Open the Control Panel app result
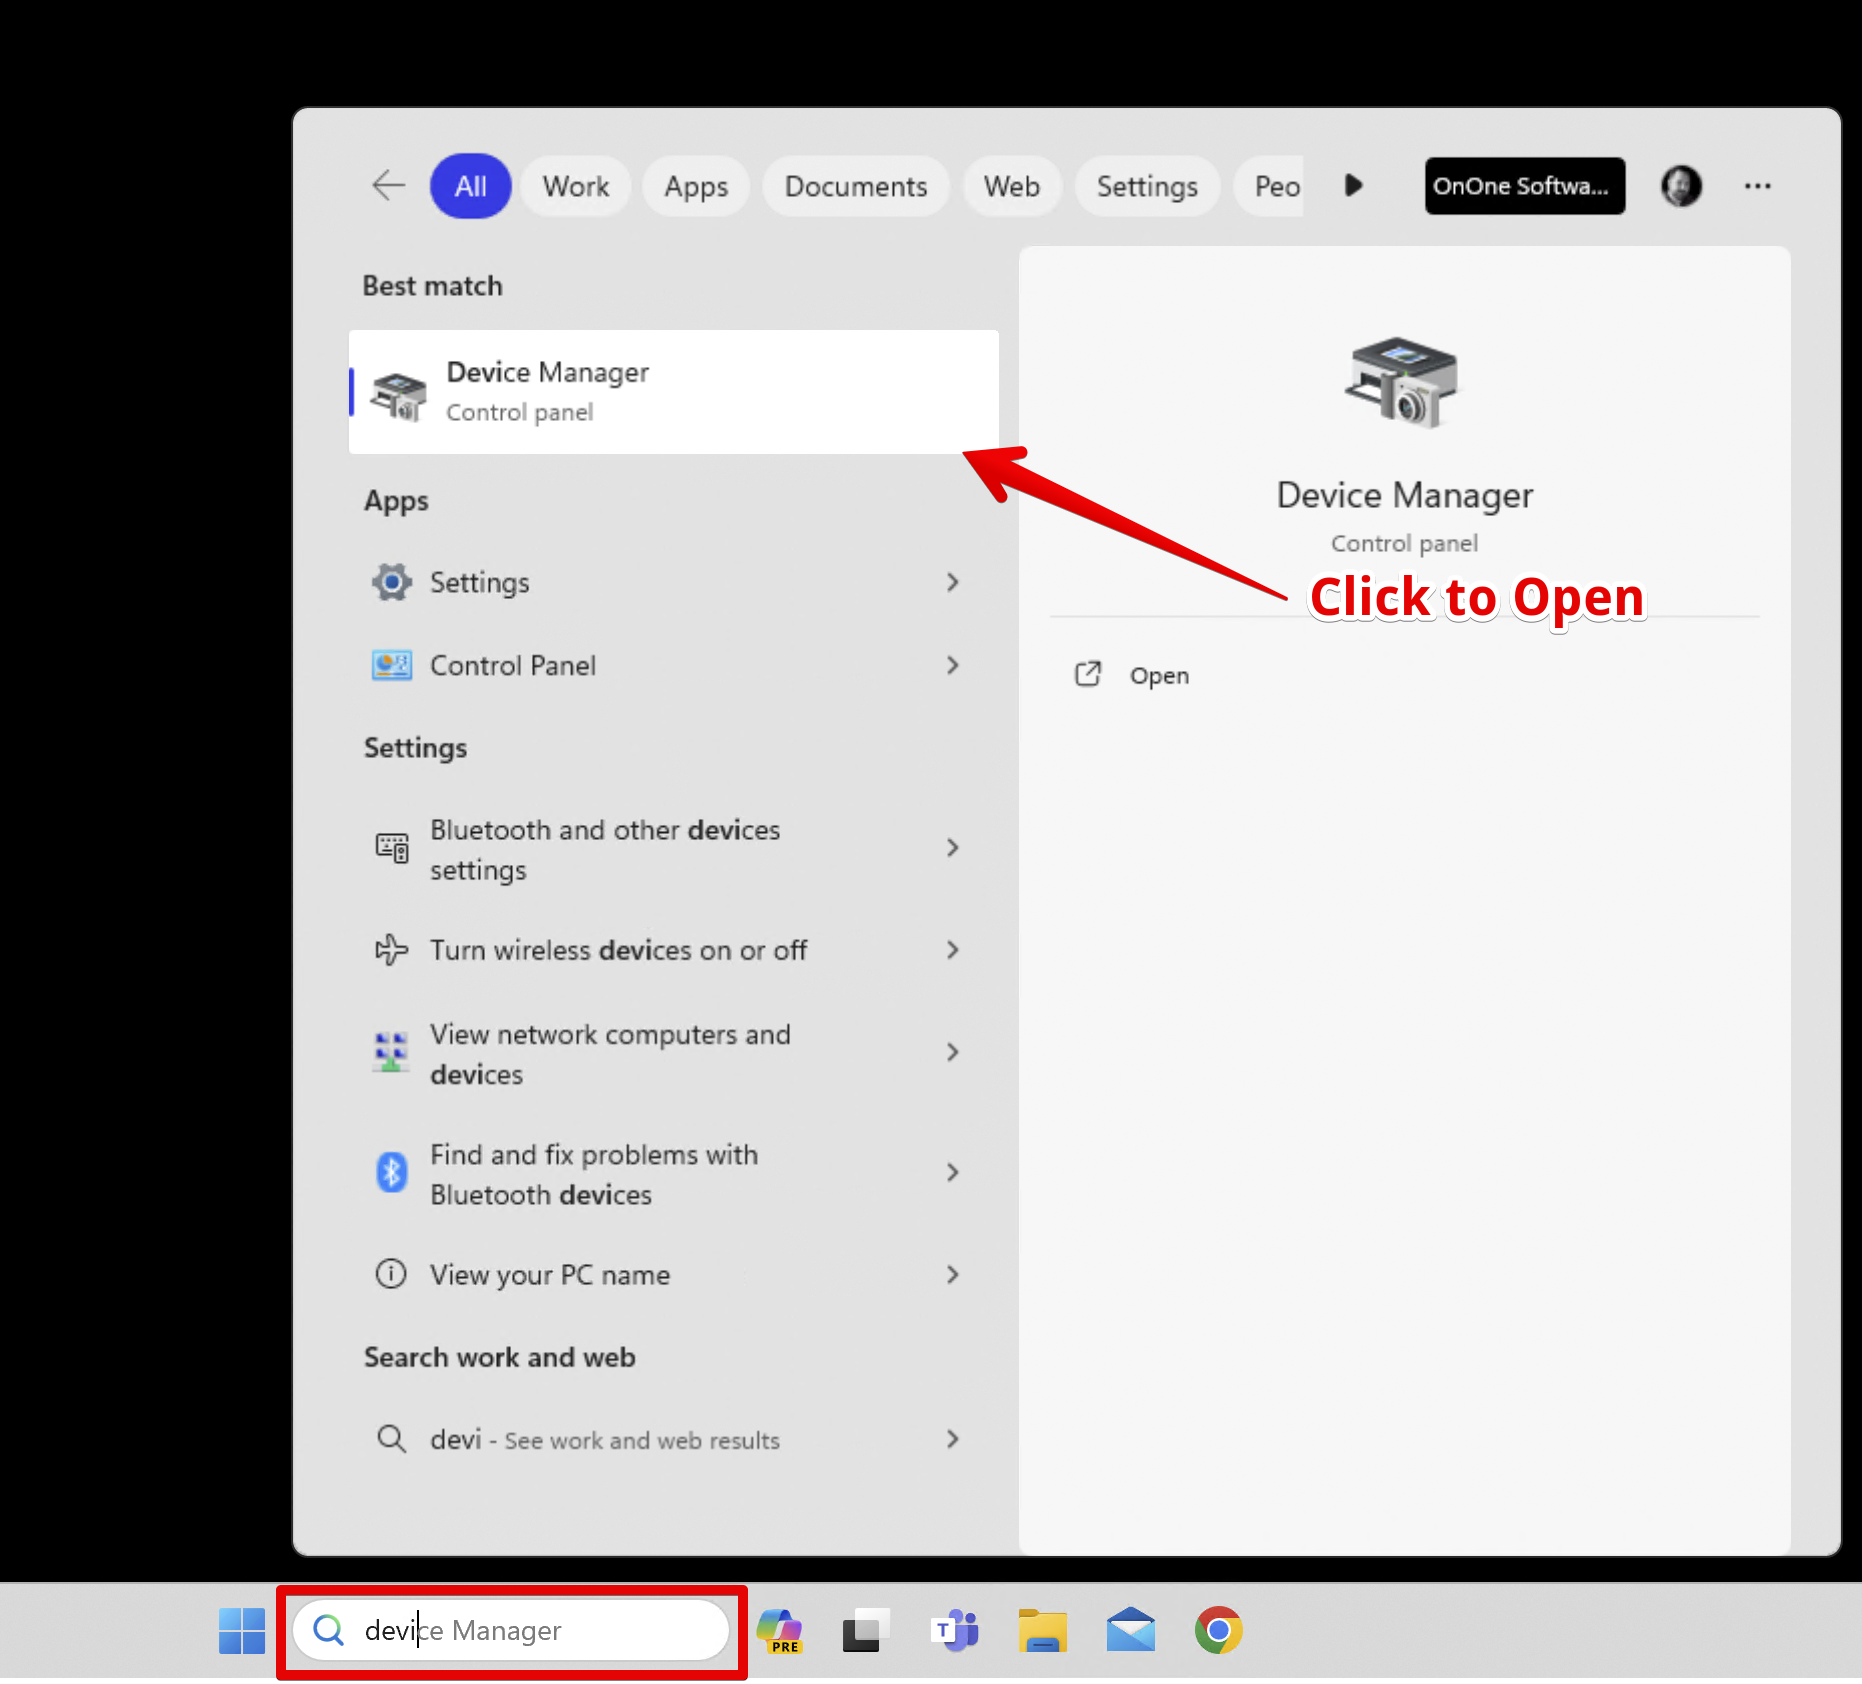This screenshot has height=1684, width=1862. click(x=665, y=665)
